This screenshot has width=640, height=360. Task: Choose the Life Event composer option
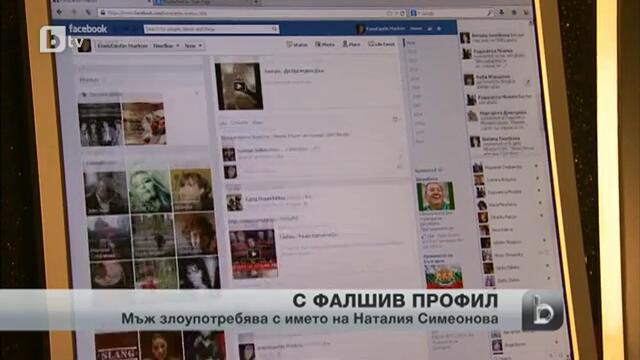click(x=382, y=44)
